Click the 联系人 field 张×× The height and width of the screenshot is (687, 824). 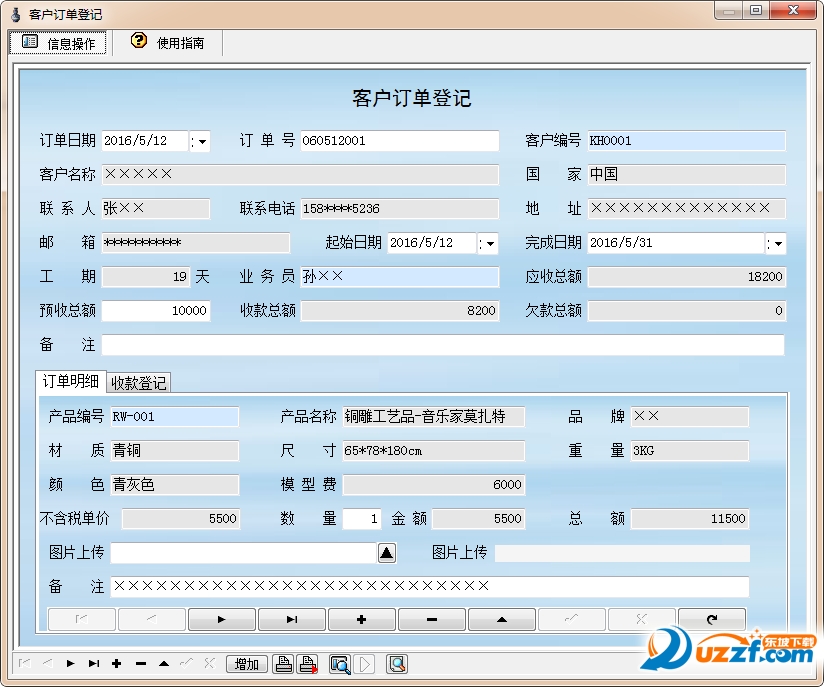coord(156,209)
